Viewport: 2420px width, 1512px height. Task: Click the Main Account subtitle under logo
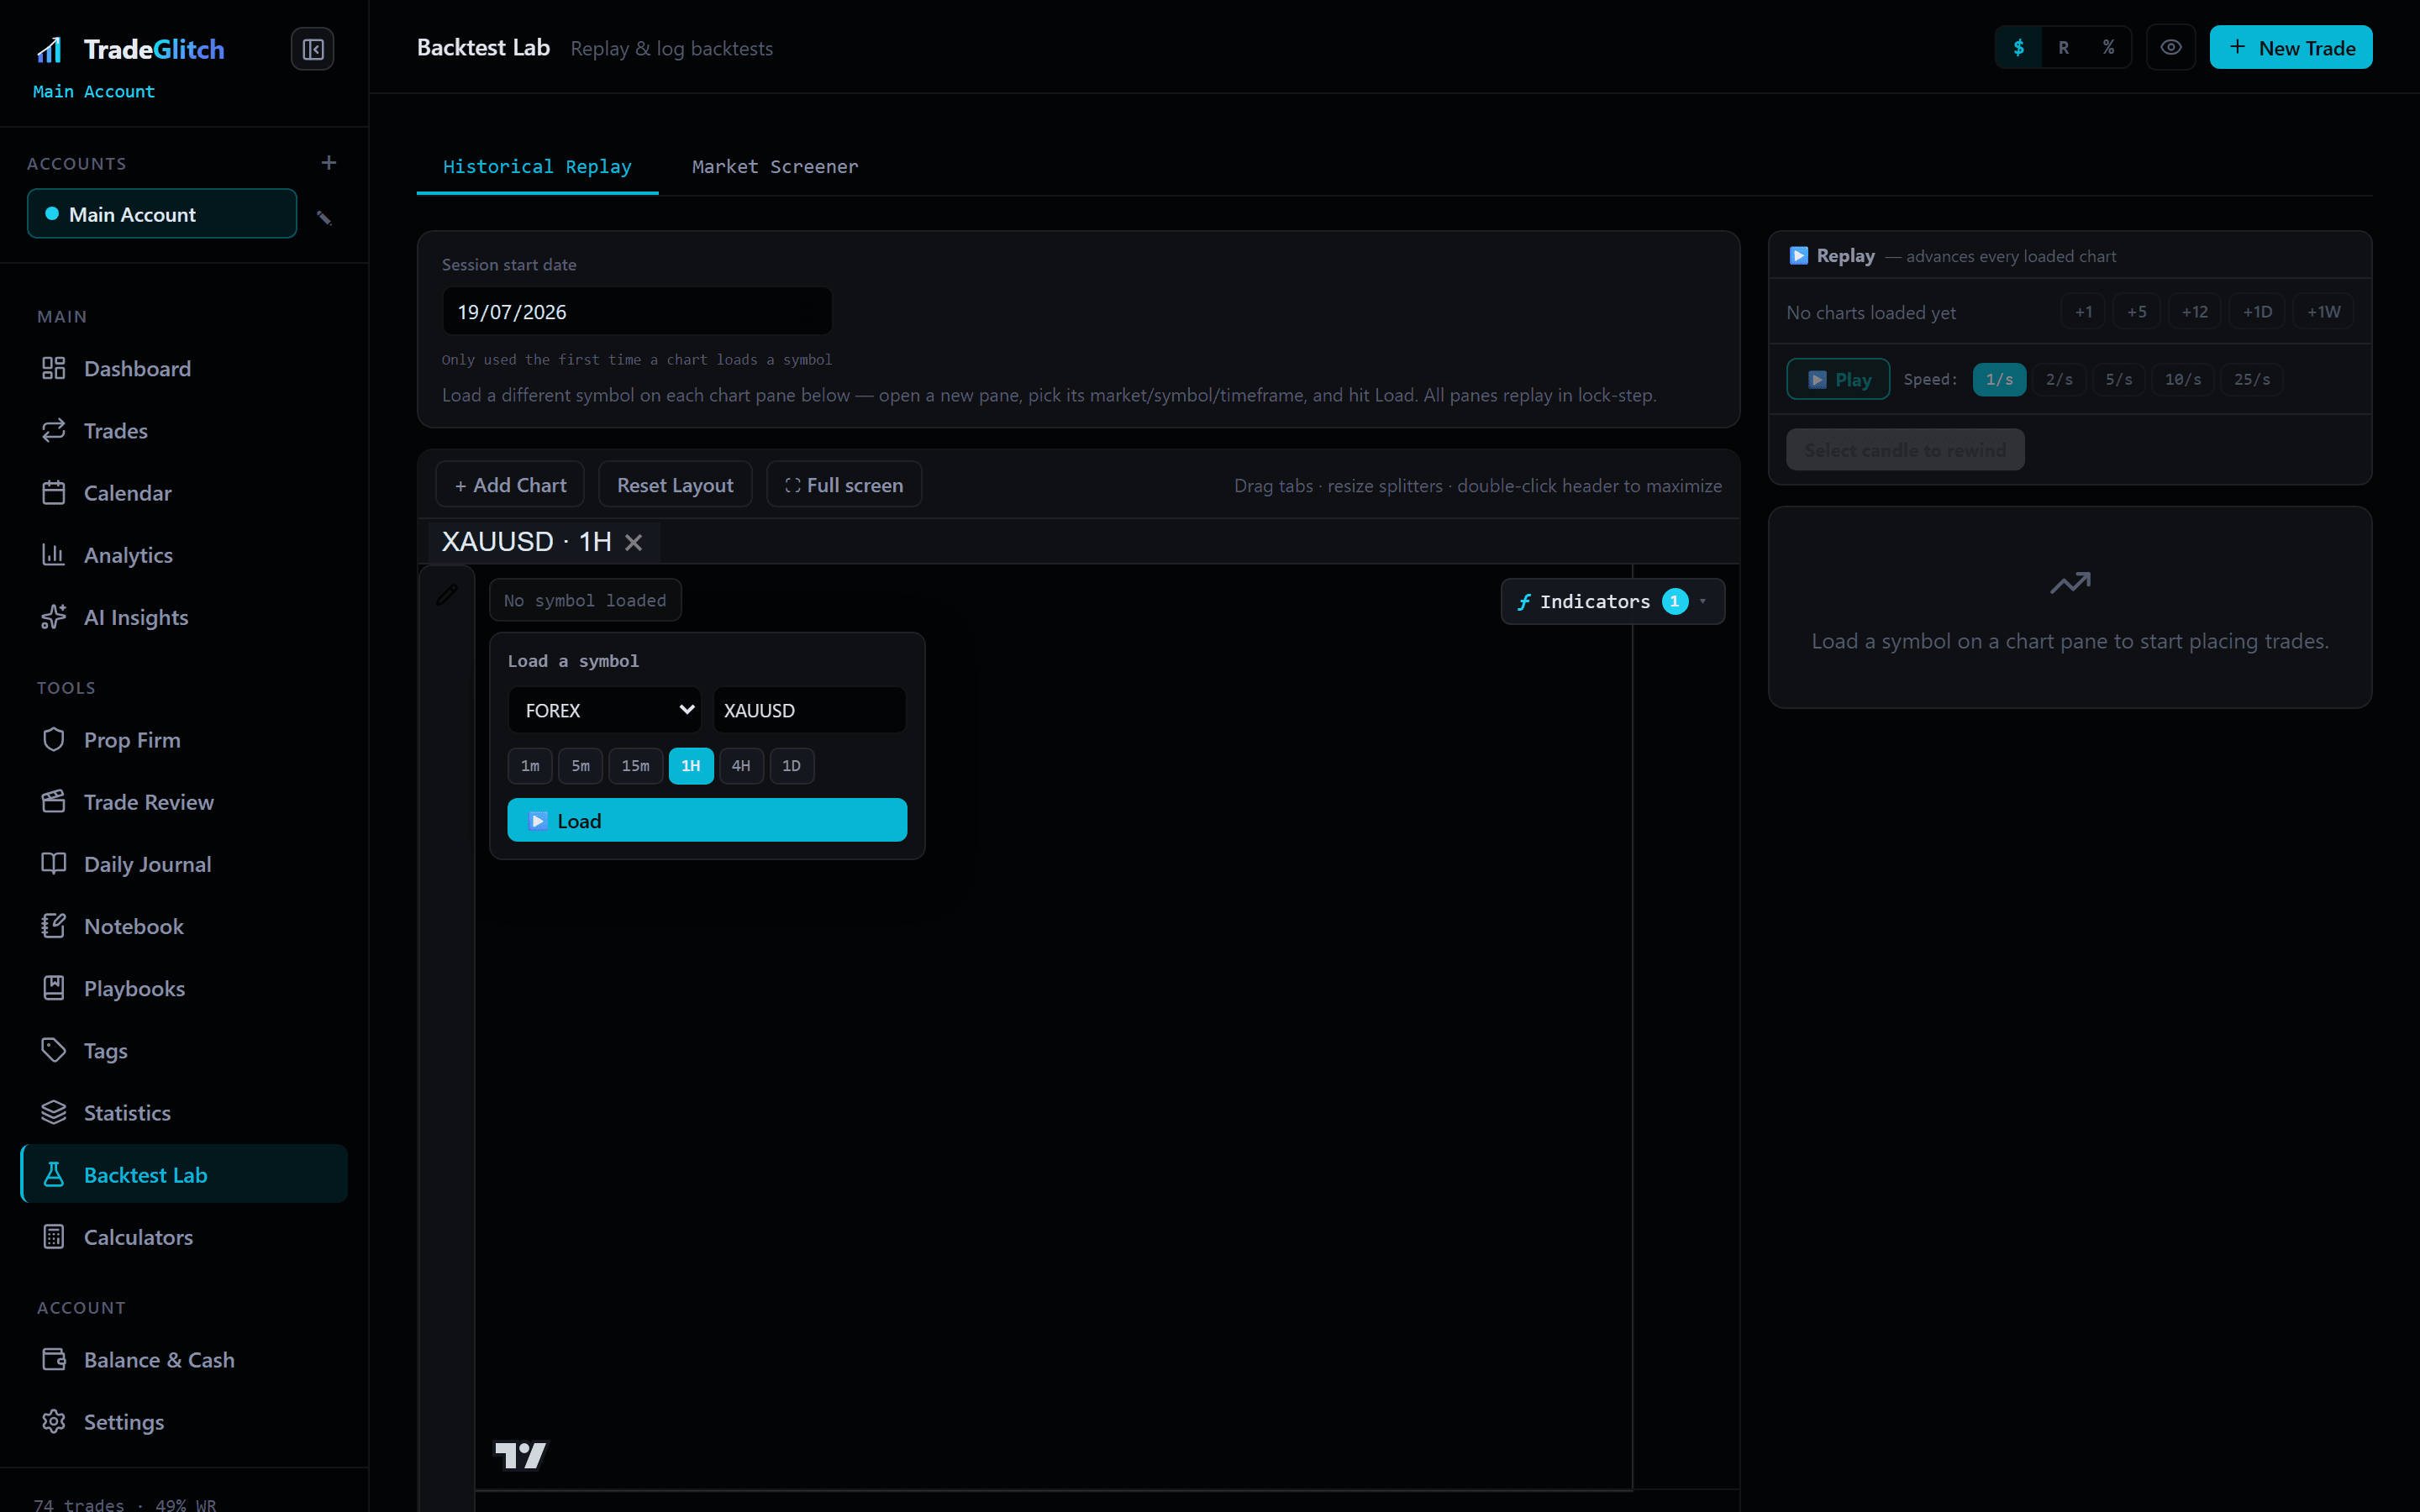[94, 92]
